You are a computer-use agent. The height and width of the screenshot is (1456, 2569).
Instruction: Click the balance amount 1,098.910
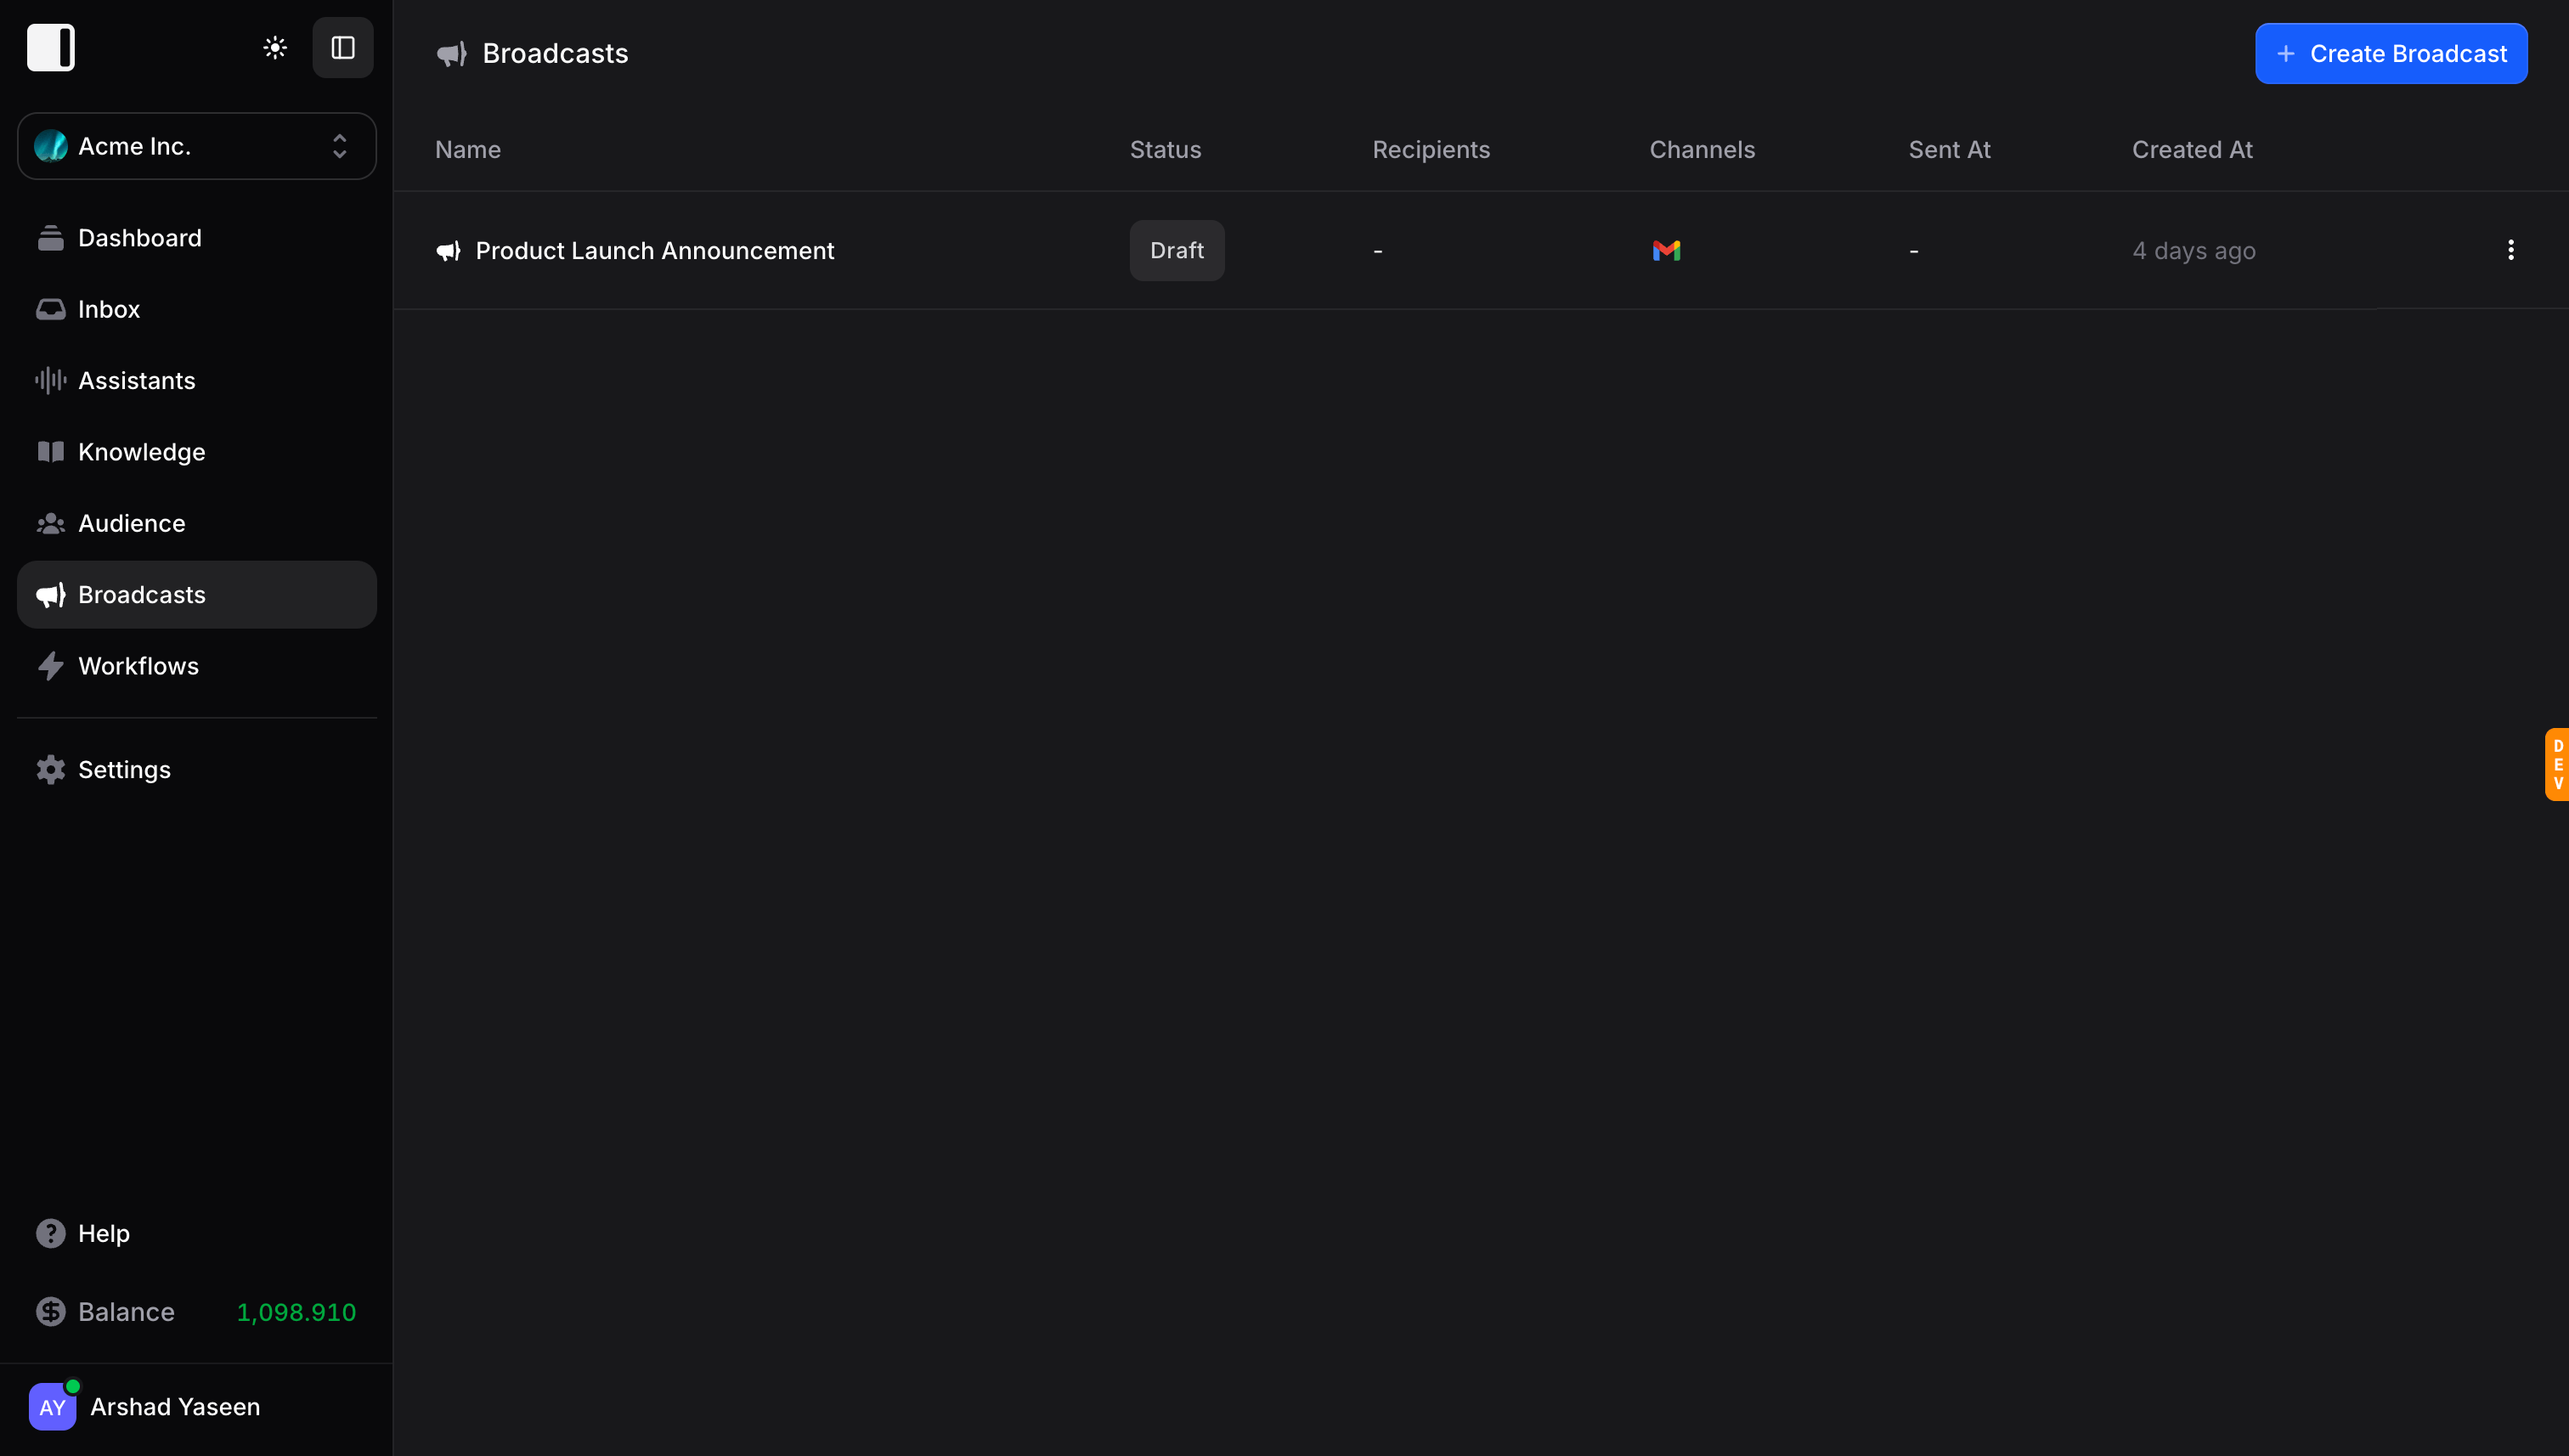click(295, 1312)
